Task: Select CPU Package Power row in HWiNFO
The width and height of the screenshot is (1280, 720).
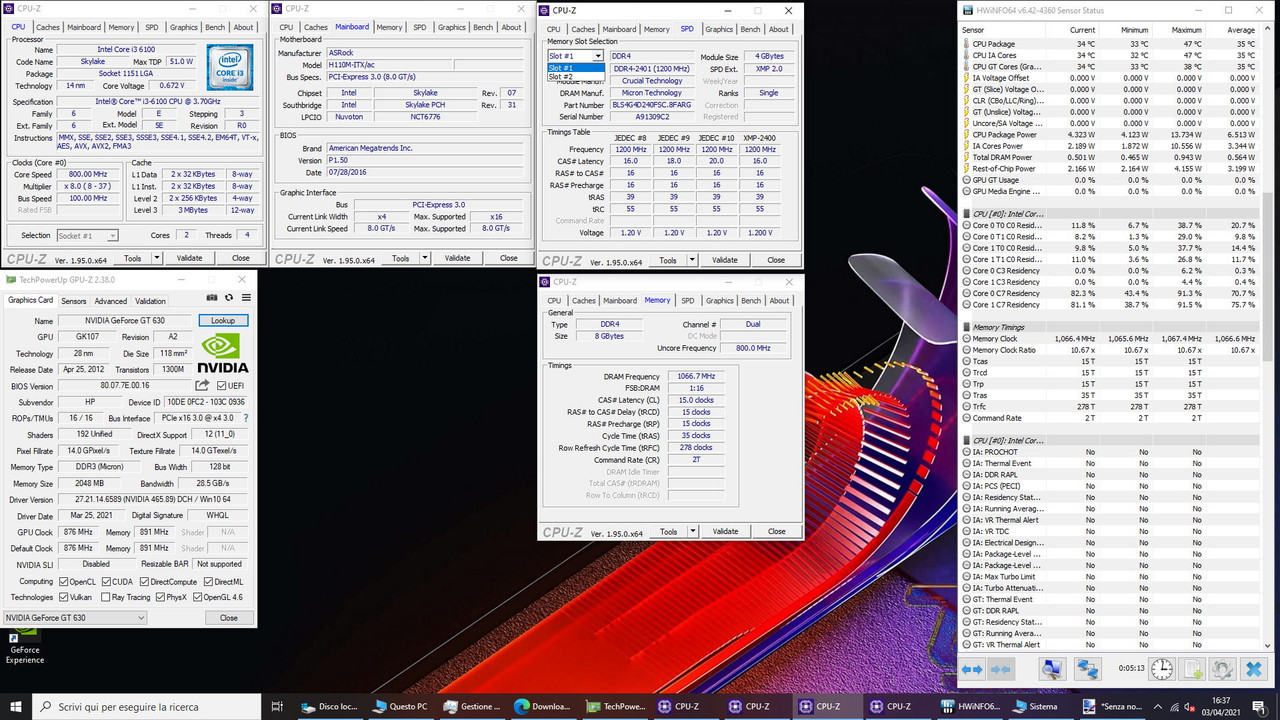Action: [x=1110, y=134]
